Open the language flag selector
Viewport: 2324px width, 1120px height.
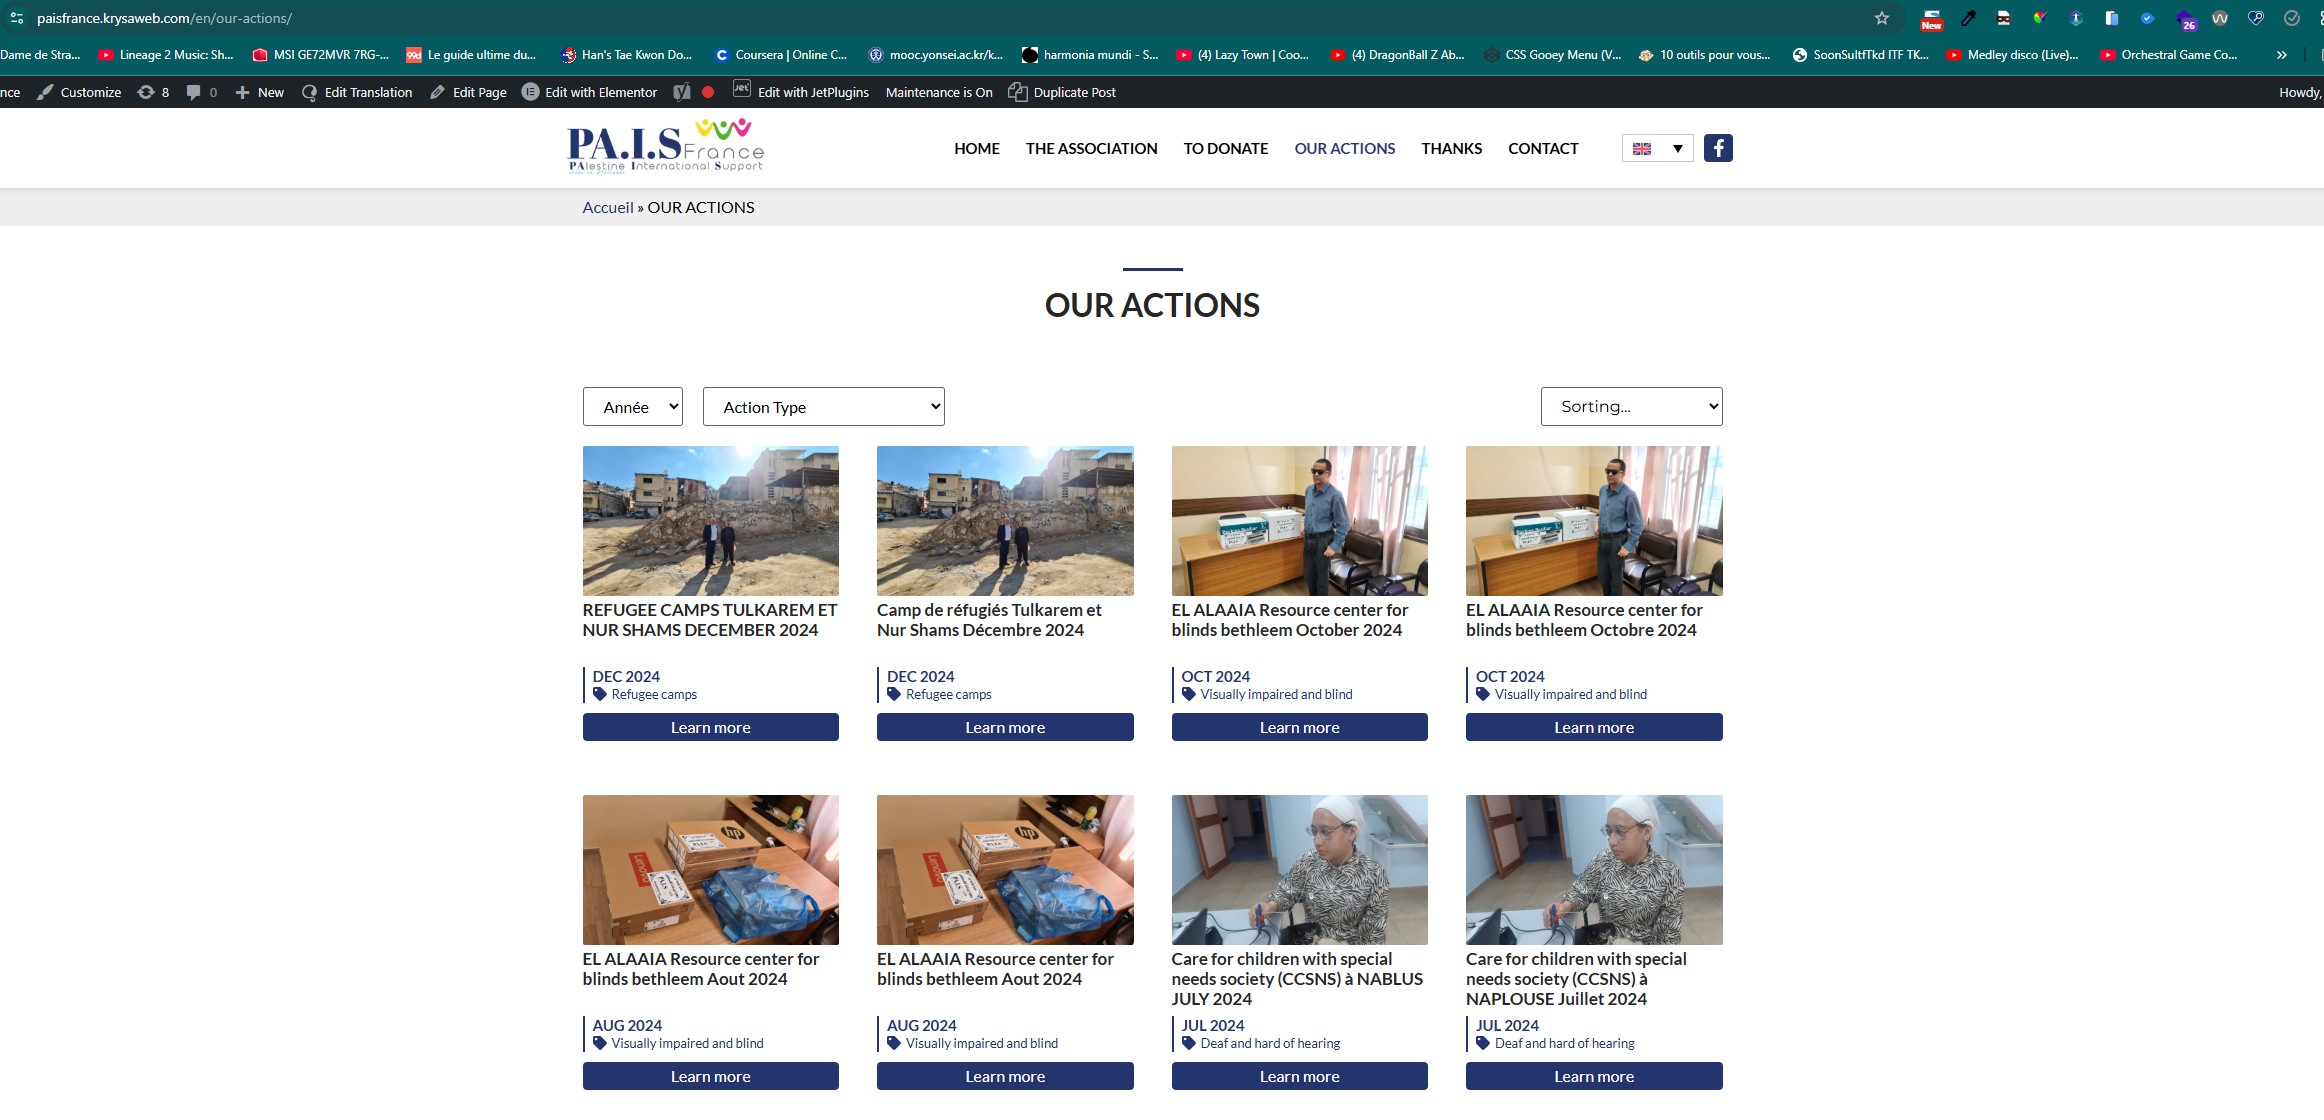tap(1657, 148)
